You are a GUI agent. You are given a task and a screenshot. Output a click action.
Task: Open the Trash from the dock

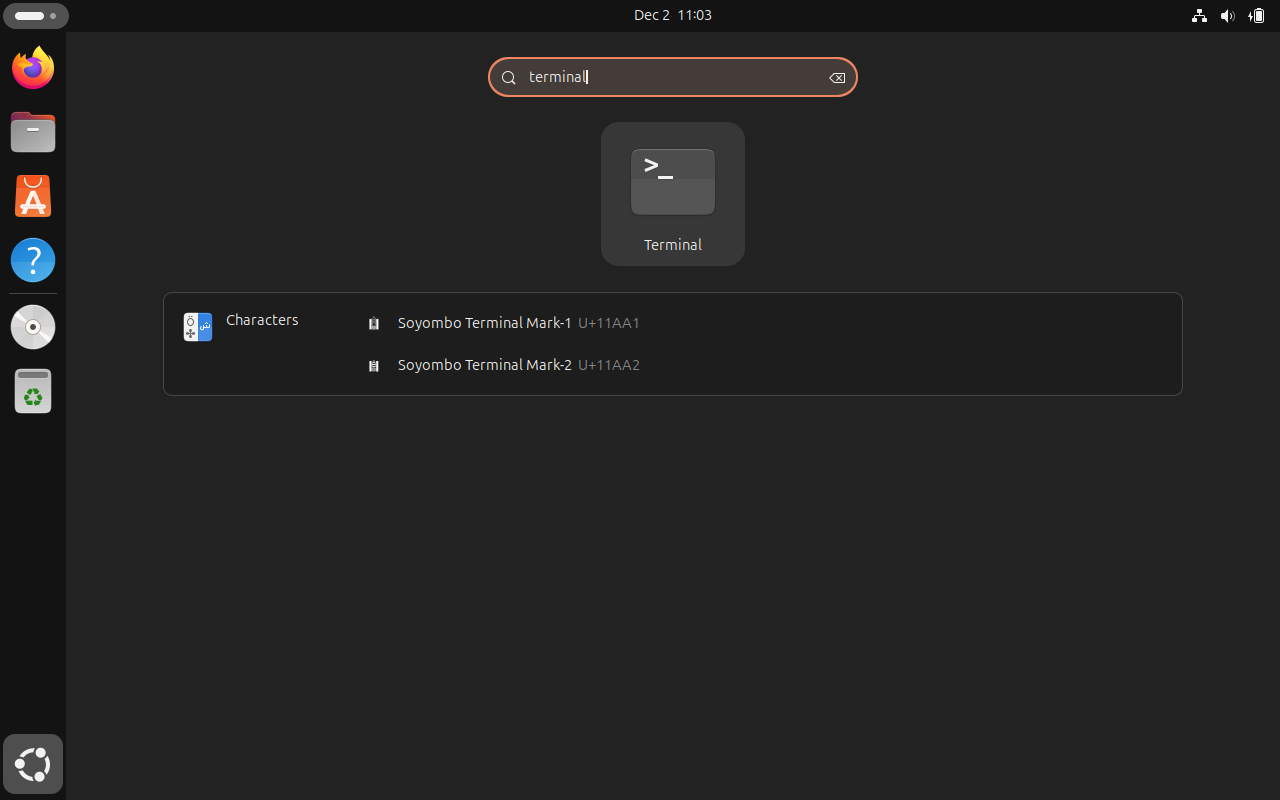click(33, 391)
